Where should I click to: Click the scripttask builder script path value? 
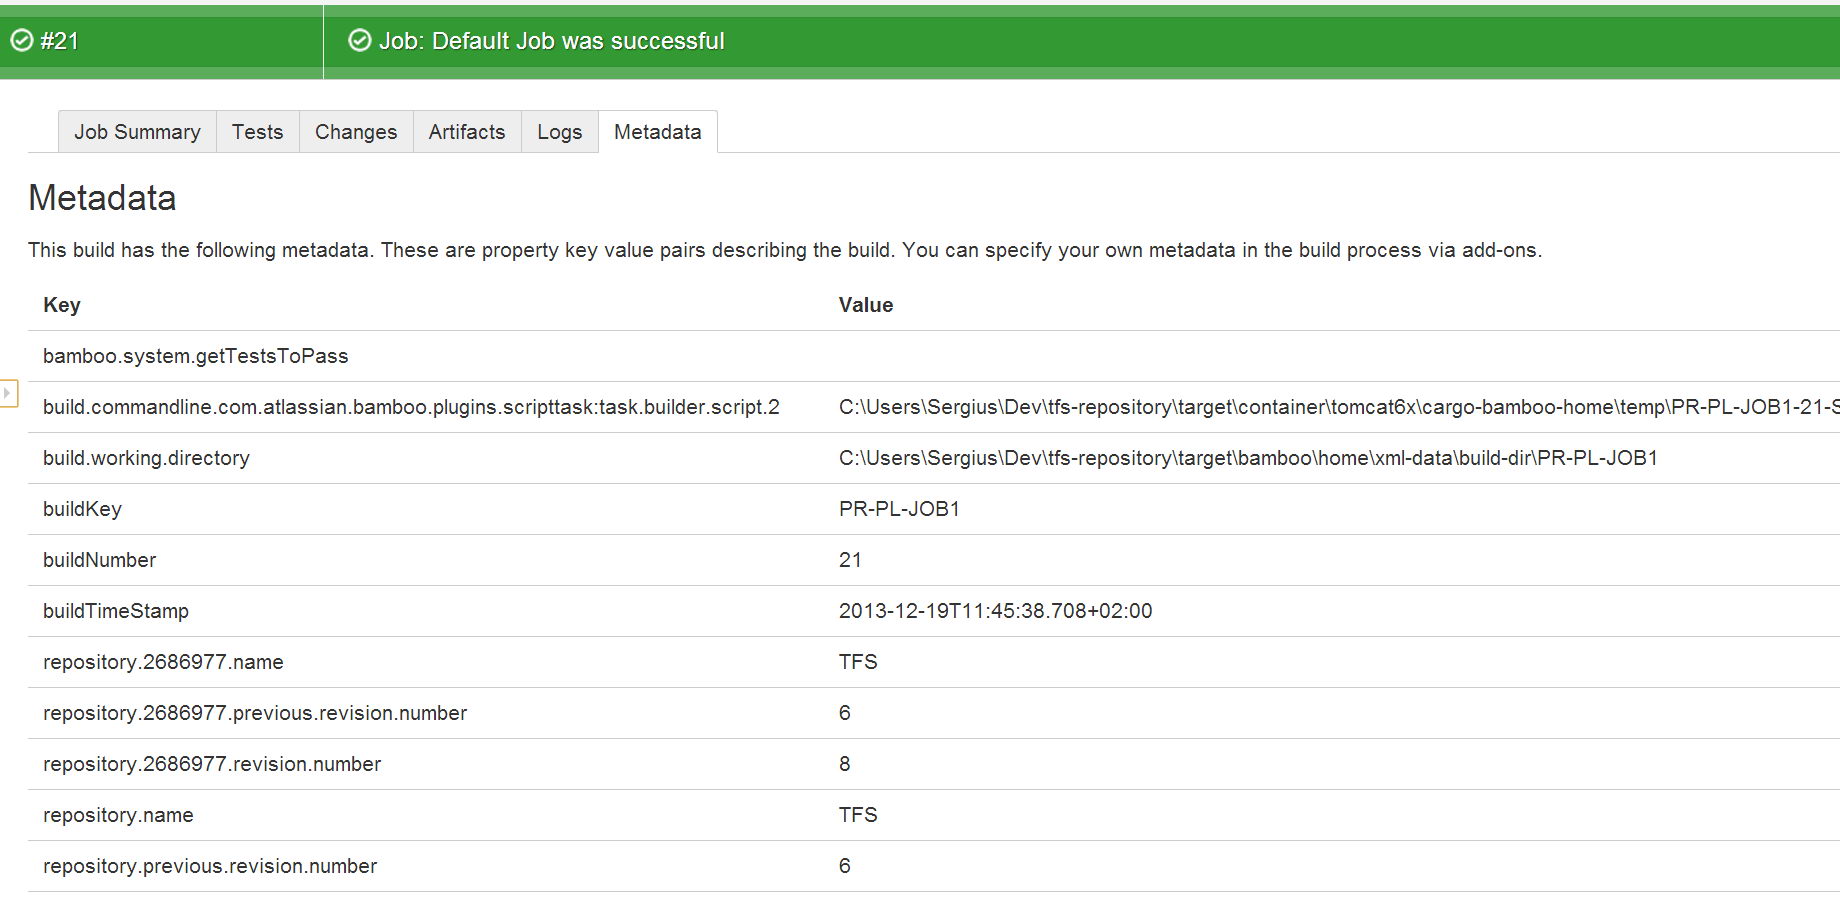tap(1339, 407)
